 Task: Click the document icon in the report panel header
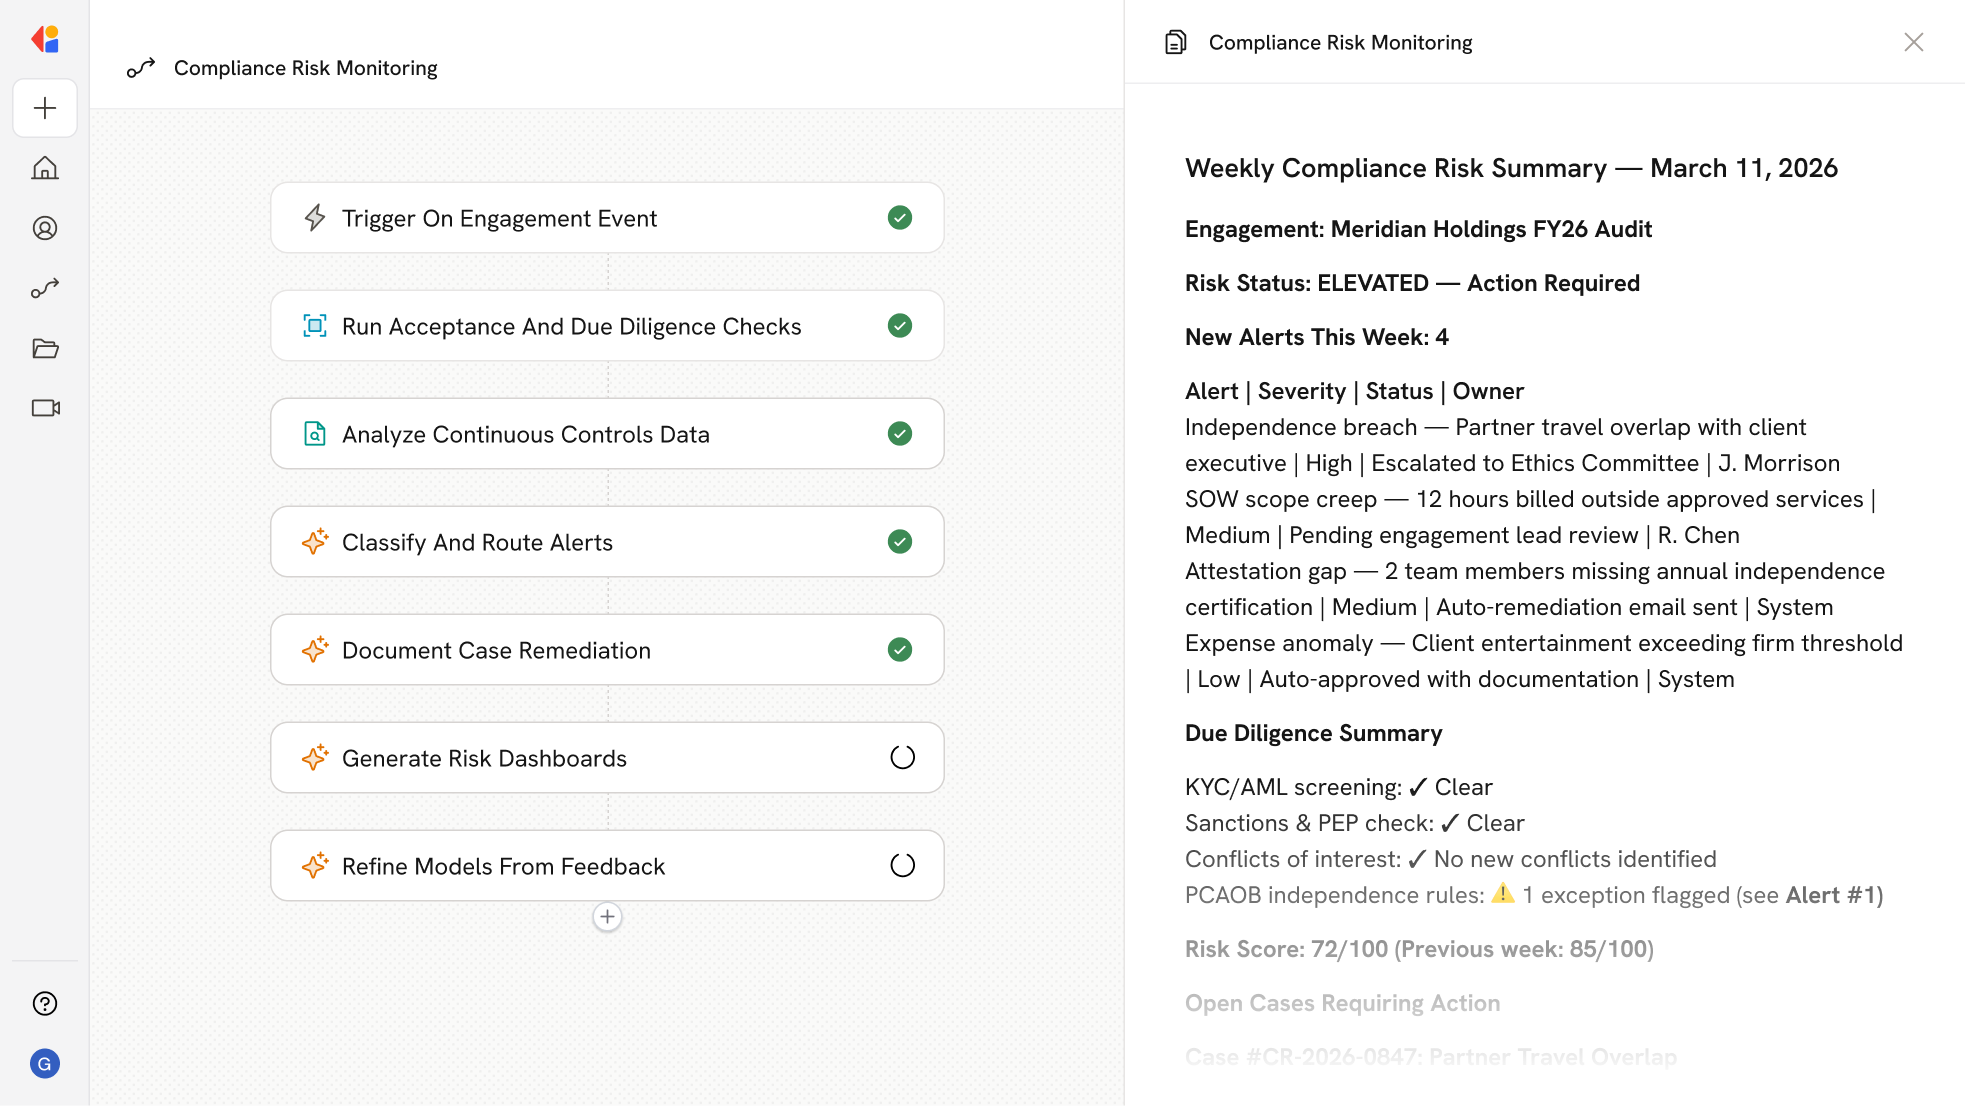pyautogui.click(x=1176, y=42)
